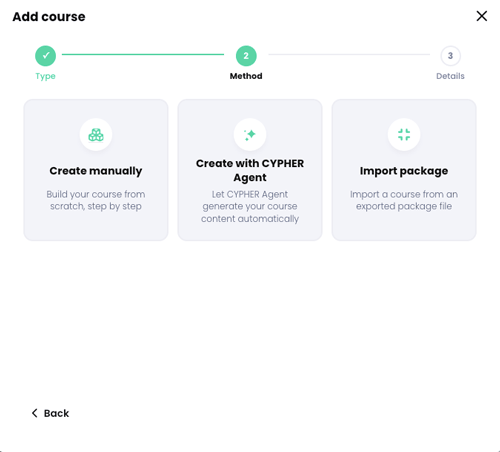Pick the Import package heading
Screen dimensions: 500x452
point(404,171)
